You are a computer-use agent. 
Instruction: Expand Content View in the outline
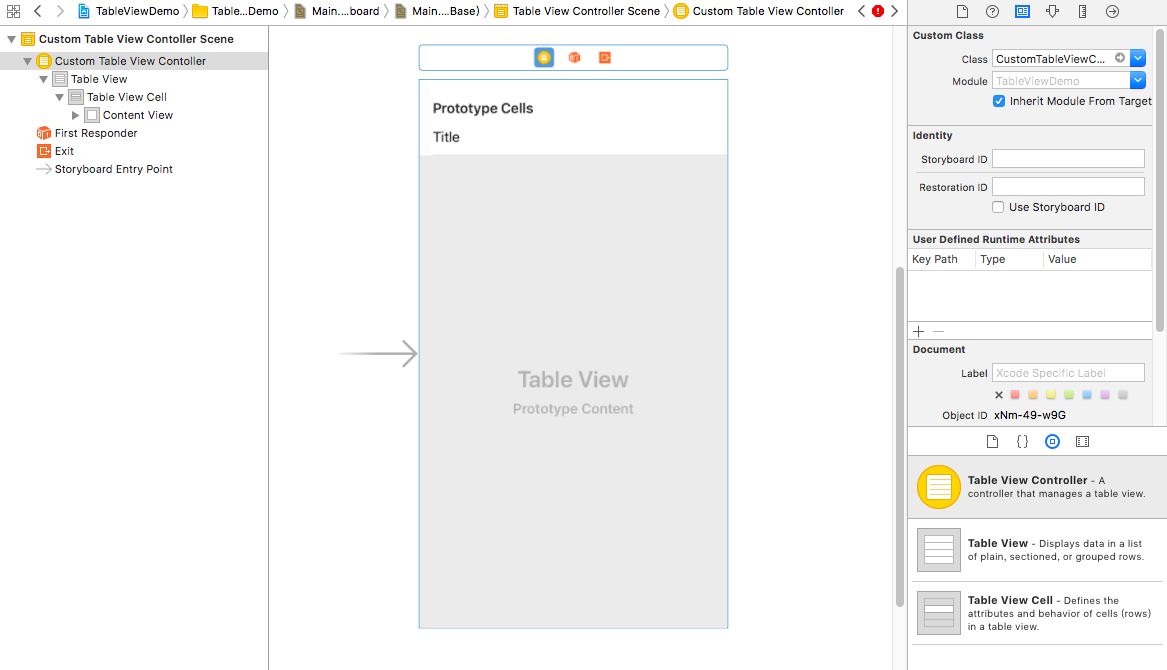[x=76, y=115]
